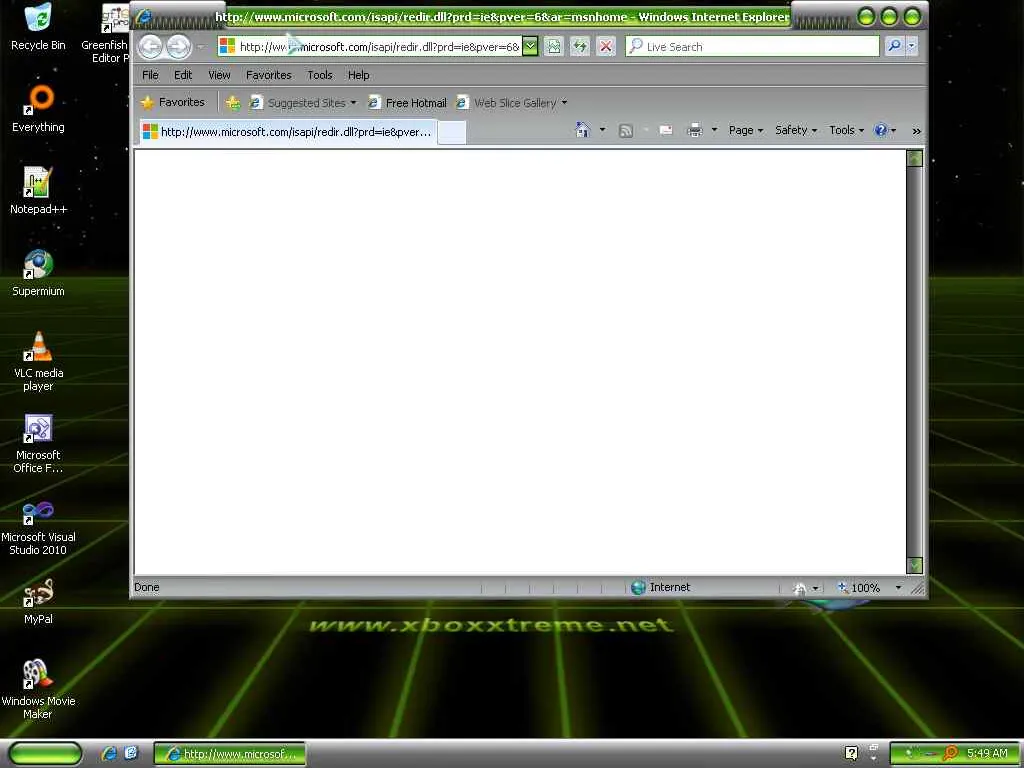Click inside the Live Search box
Viewport: 1024px width, 768px height.
(752, 46)
